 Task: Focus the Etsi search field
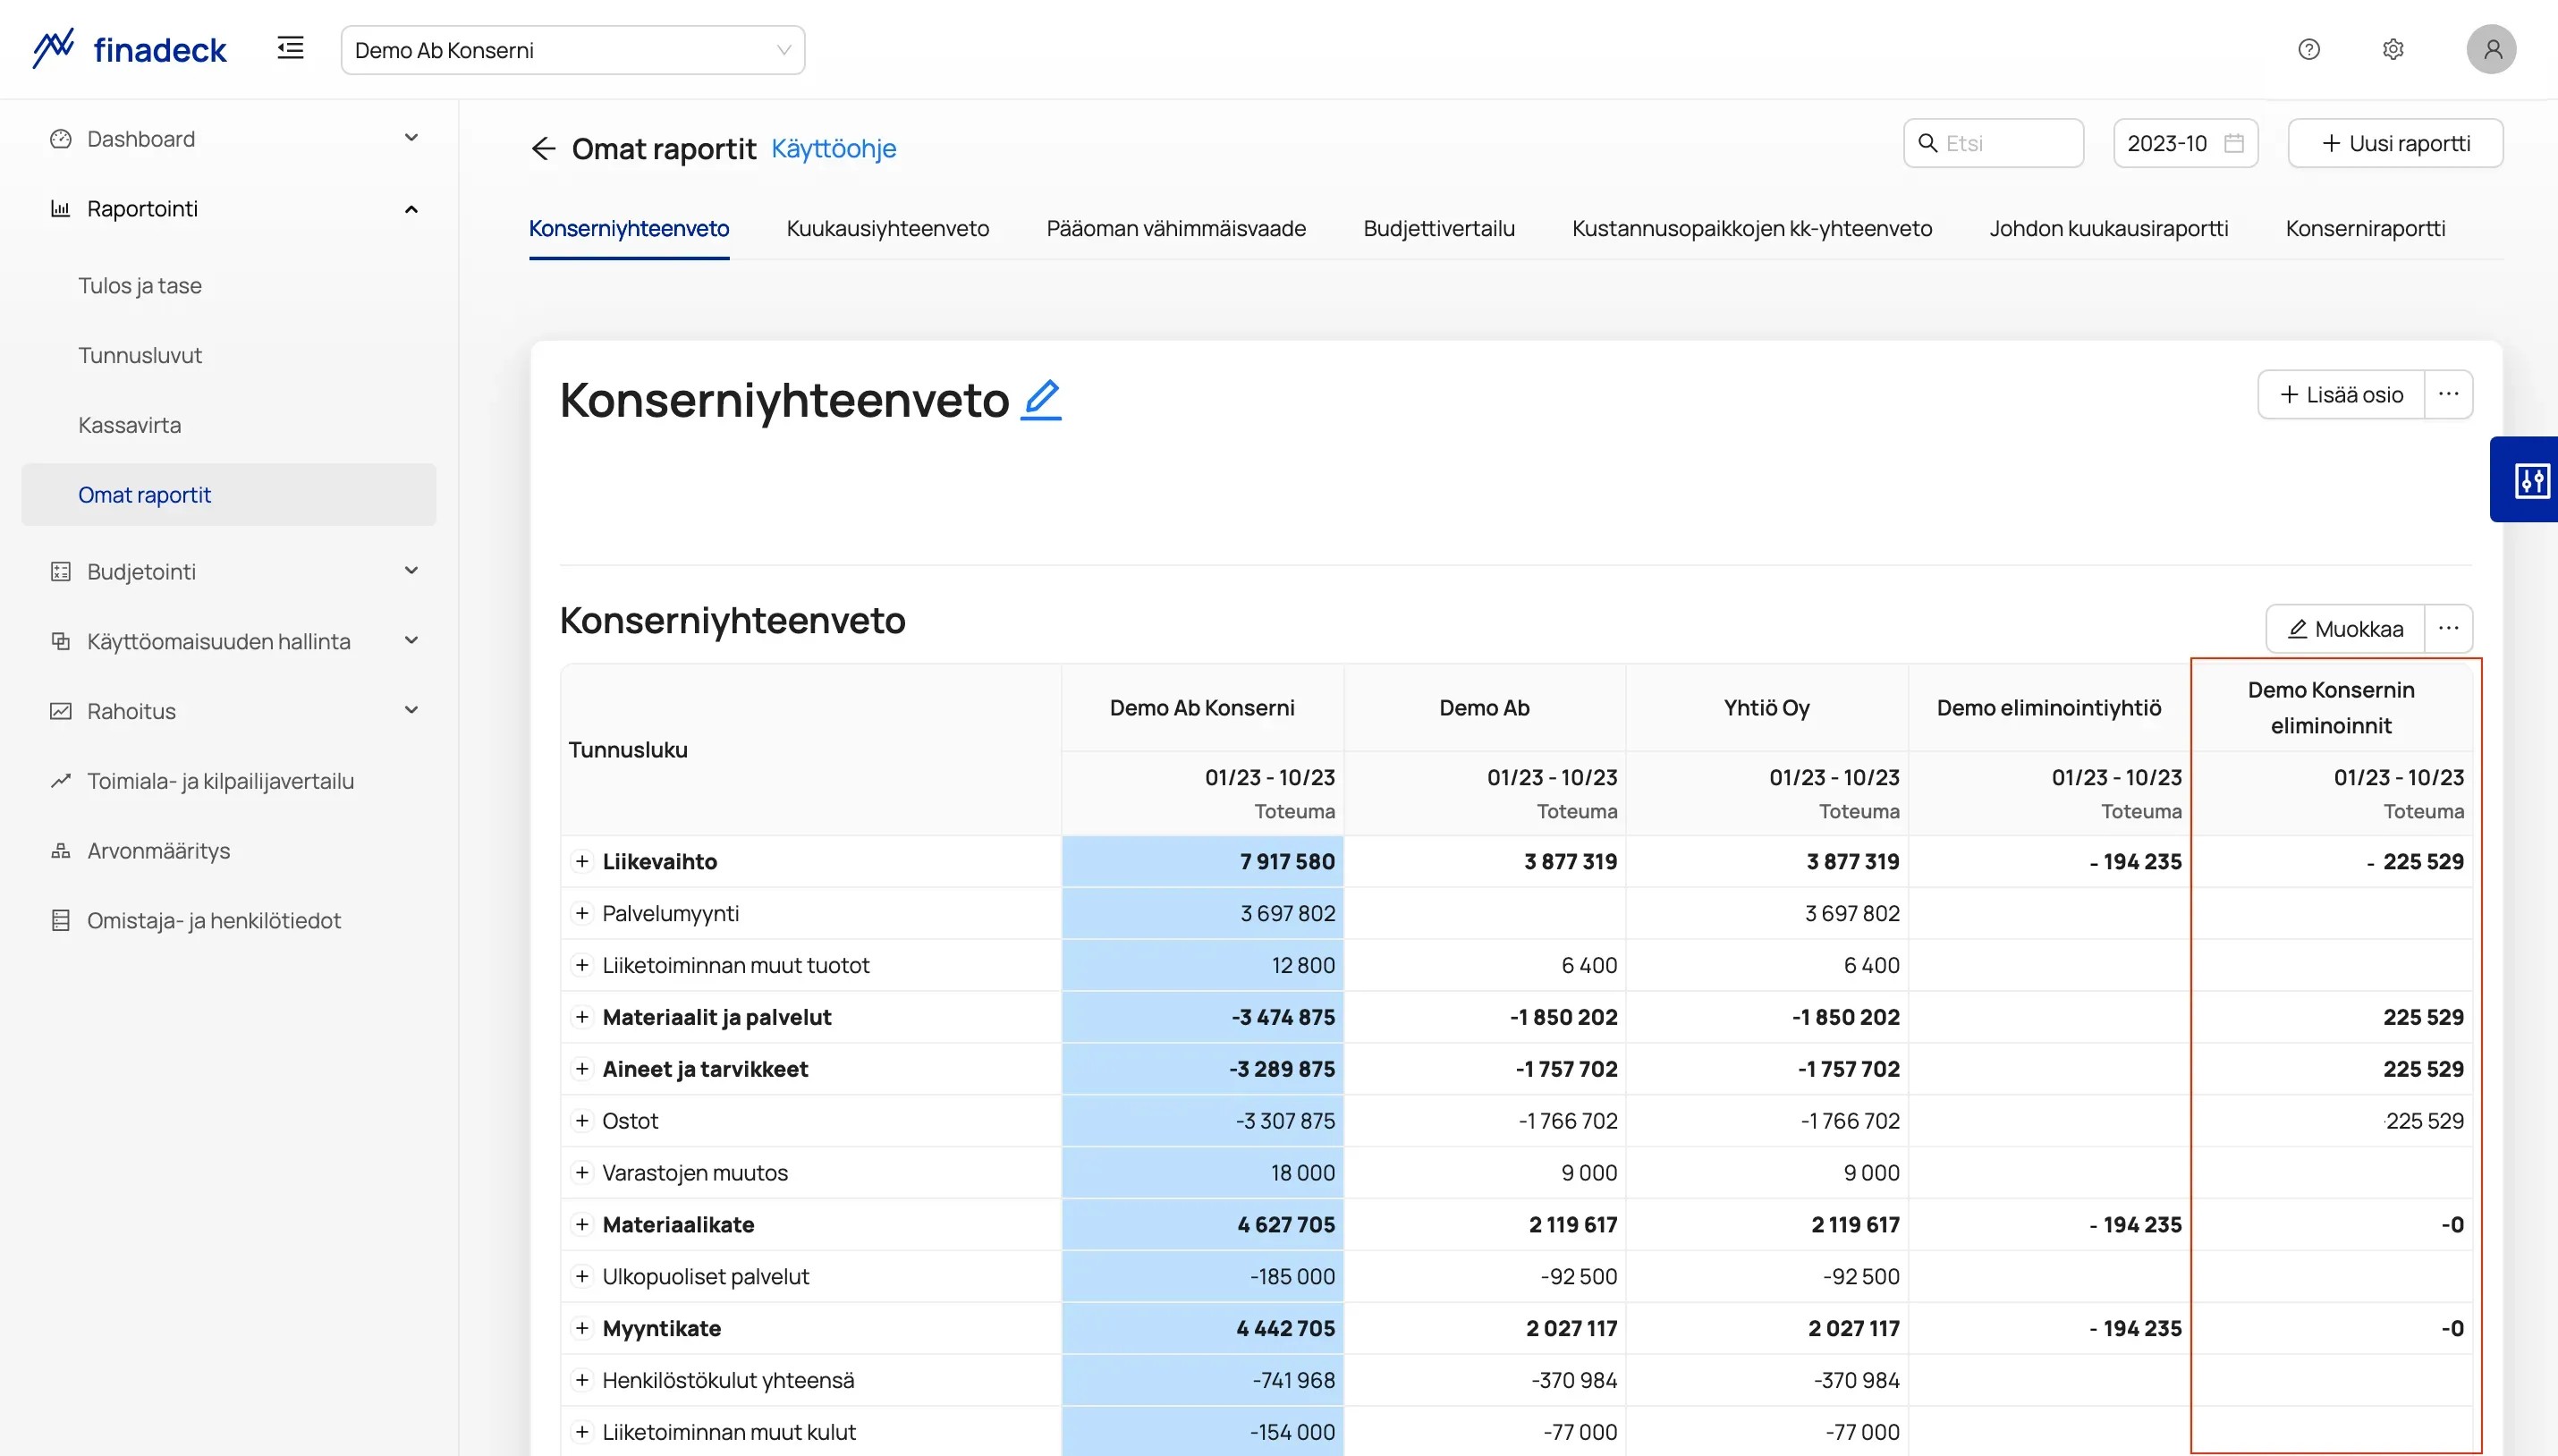1993,143
